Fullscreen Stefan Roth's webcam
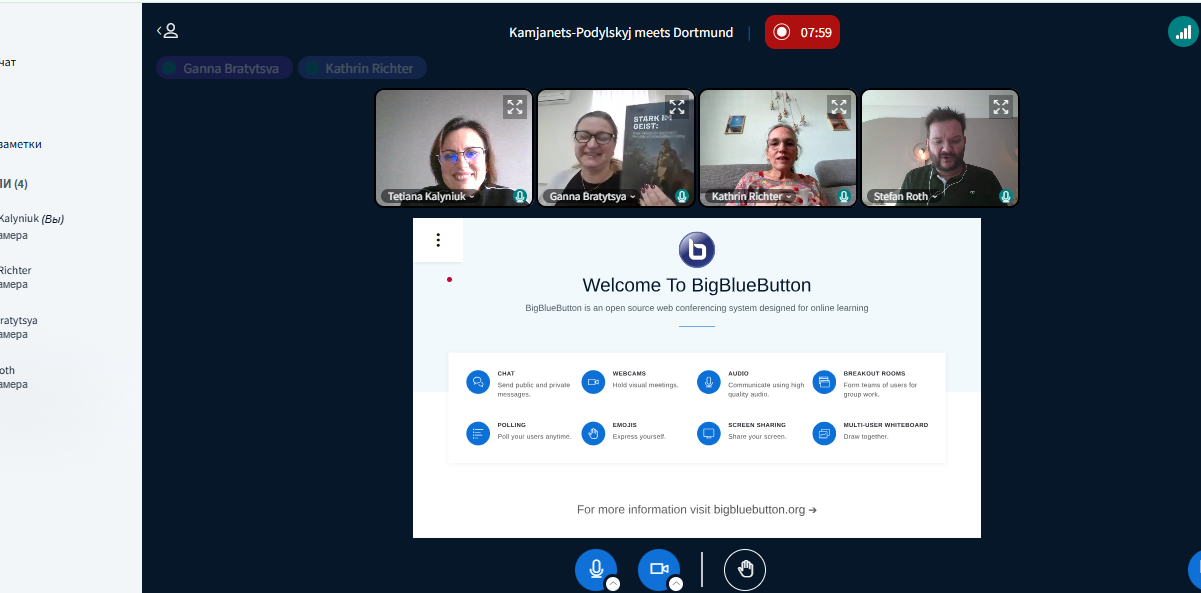Image resolution: width=1201 pixels, height=593 pixels. click(x=1000, y=107)
